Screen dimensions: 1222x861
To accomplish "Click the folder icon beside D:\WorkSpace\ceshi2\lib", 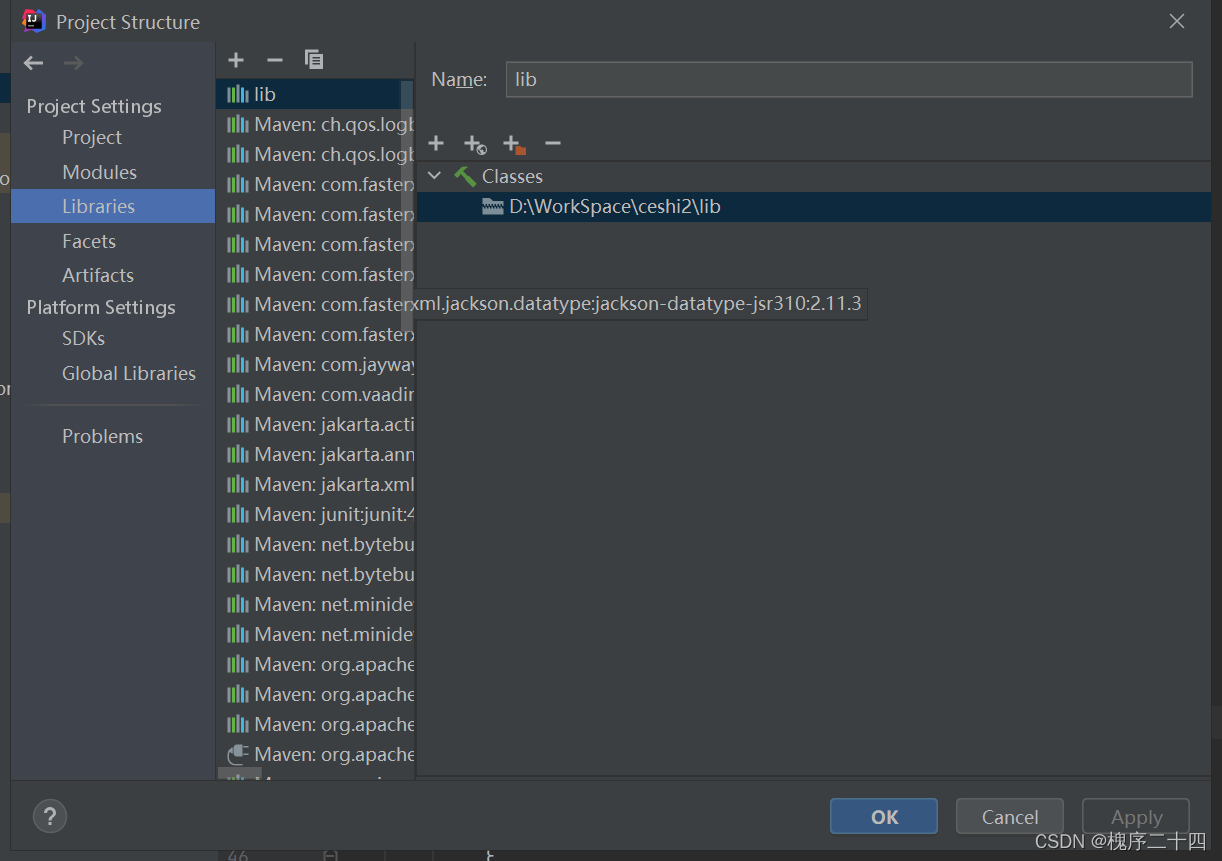I will 492,207.
